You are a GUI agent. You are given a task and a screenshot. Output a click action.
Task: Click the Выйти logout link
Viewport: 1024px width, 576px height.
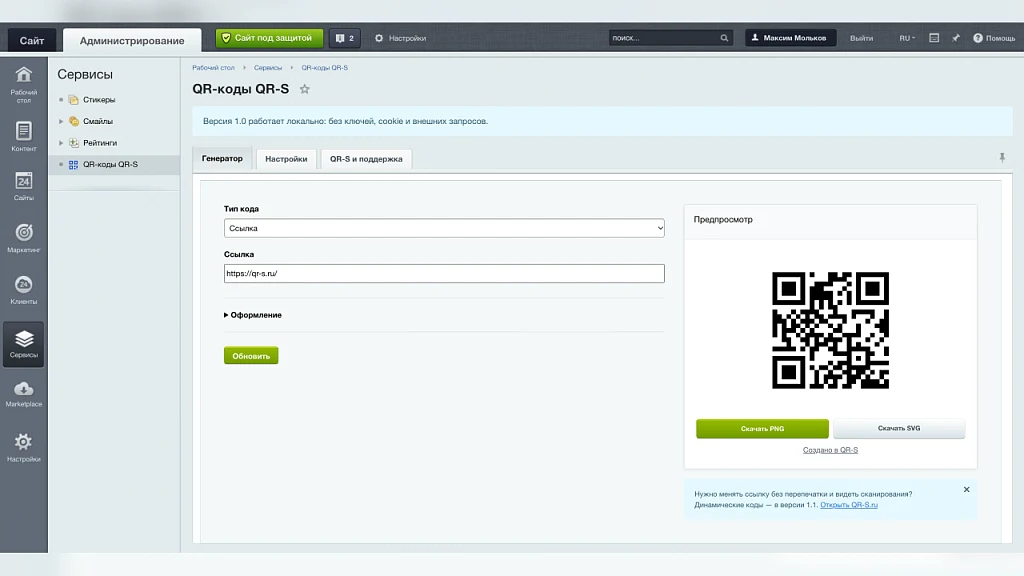(861, 38)
